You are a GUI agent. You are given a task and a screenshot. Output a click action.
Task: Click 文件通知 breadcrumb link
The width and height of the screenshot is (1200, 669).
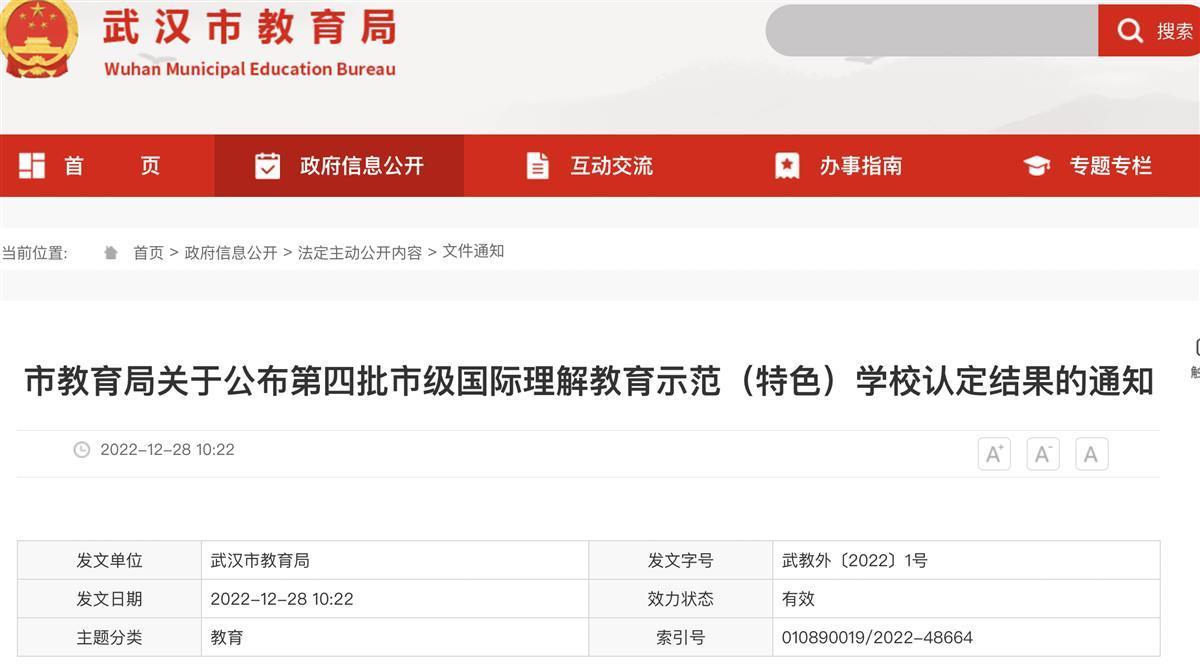tap(473, 252)
